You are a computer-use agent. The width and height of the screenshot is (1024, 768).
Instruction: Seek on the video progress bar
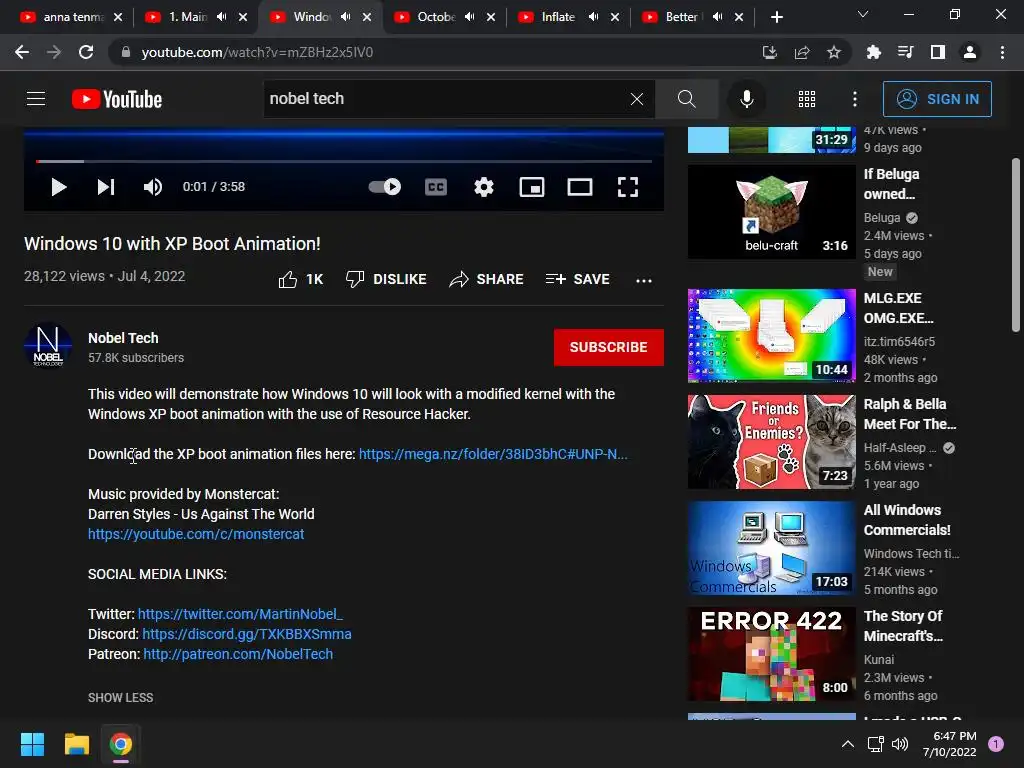[344, 161]
